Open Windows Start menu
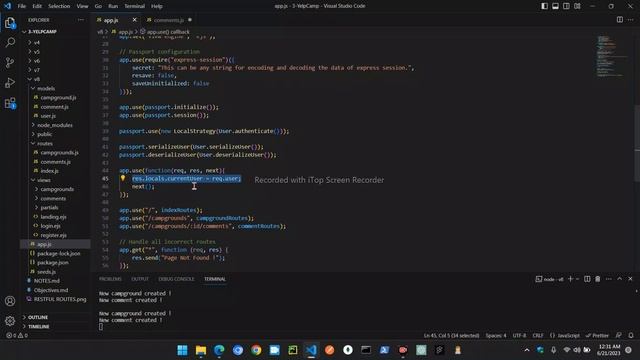This screenshot has height=360, width=640. click(x=182, y=350)
